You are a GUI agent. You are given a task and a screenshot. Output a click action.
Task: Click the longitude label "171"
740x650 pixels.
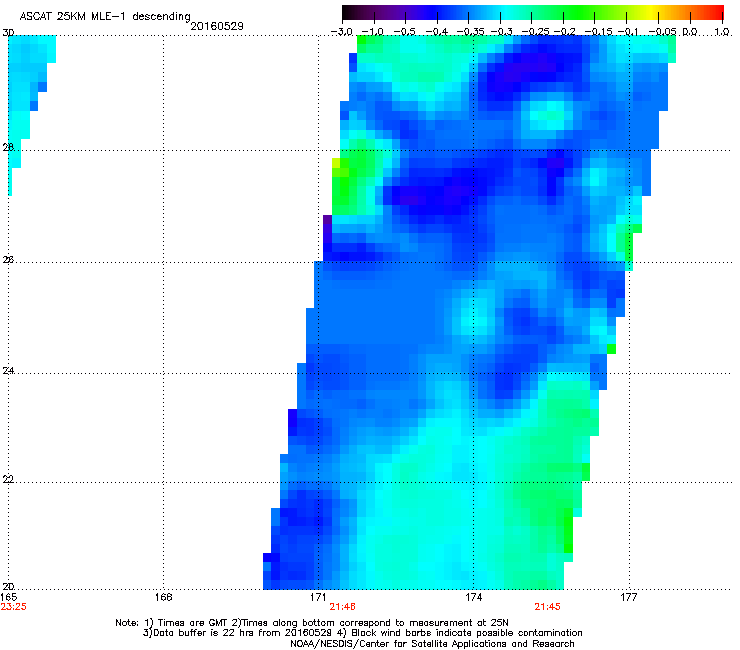click(318, 597)
